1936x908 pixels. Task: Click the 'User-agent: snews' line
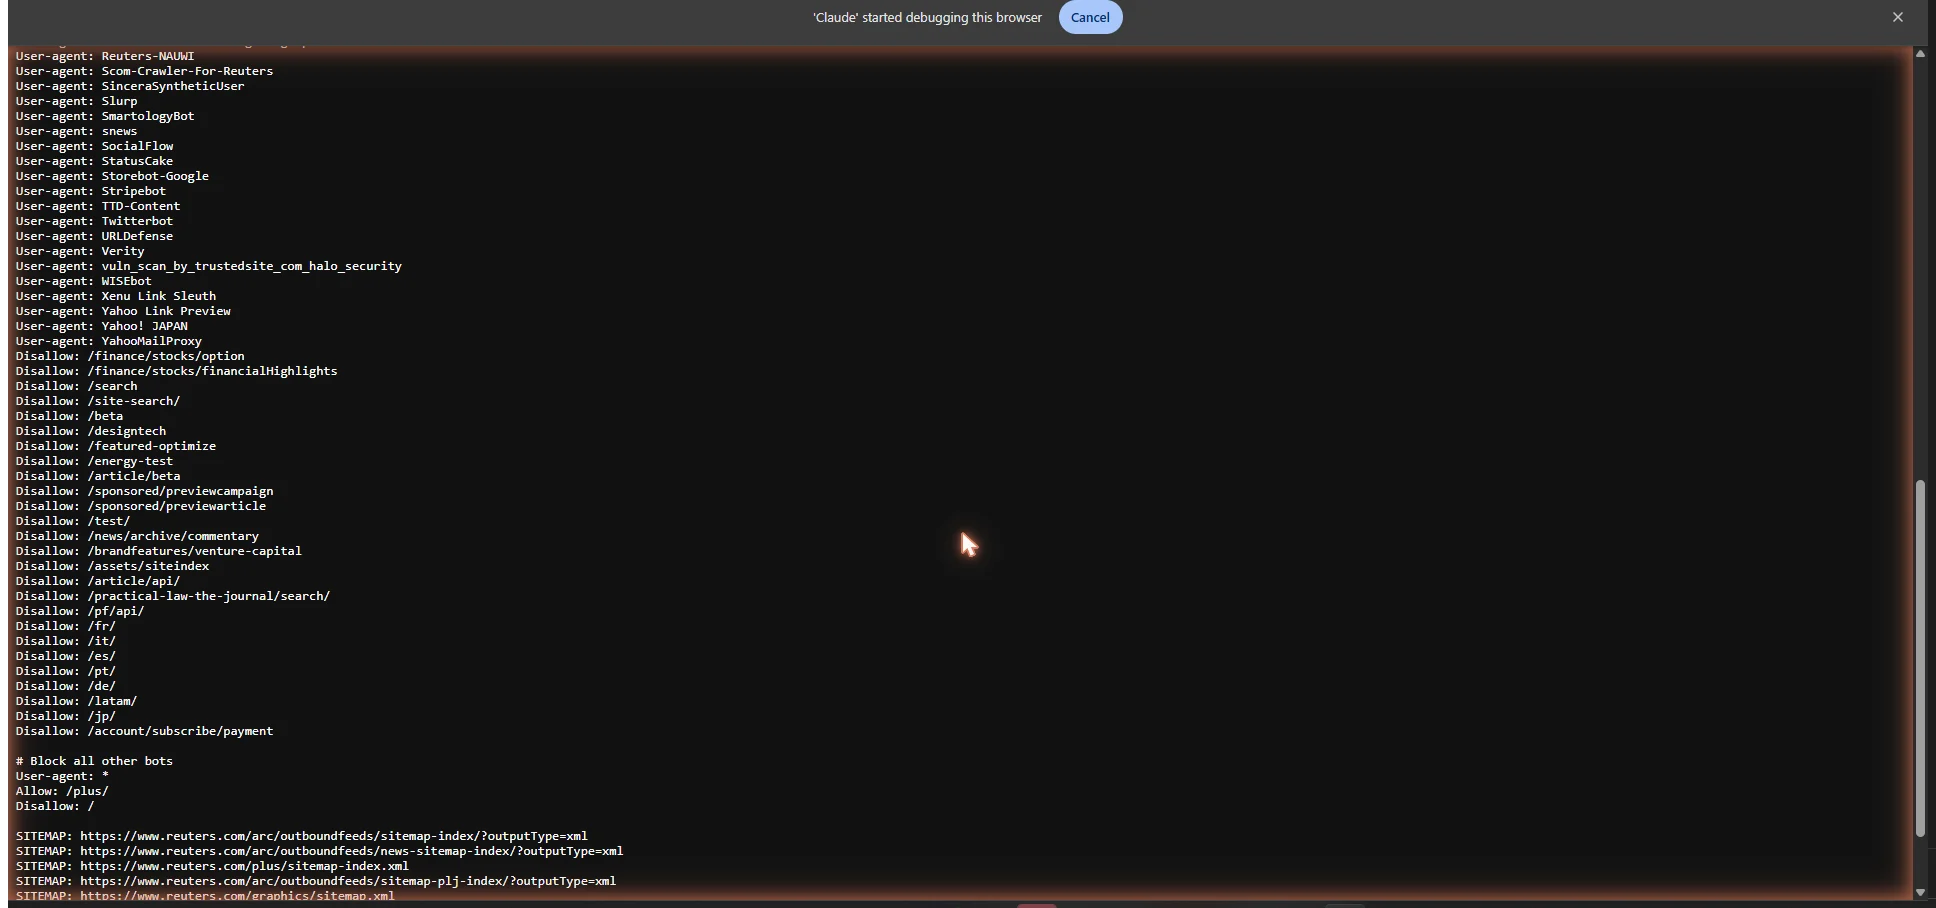tap(76, 131)
